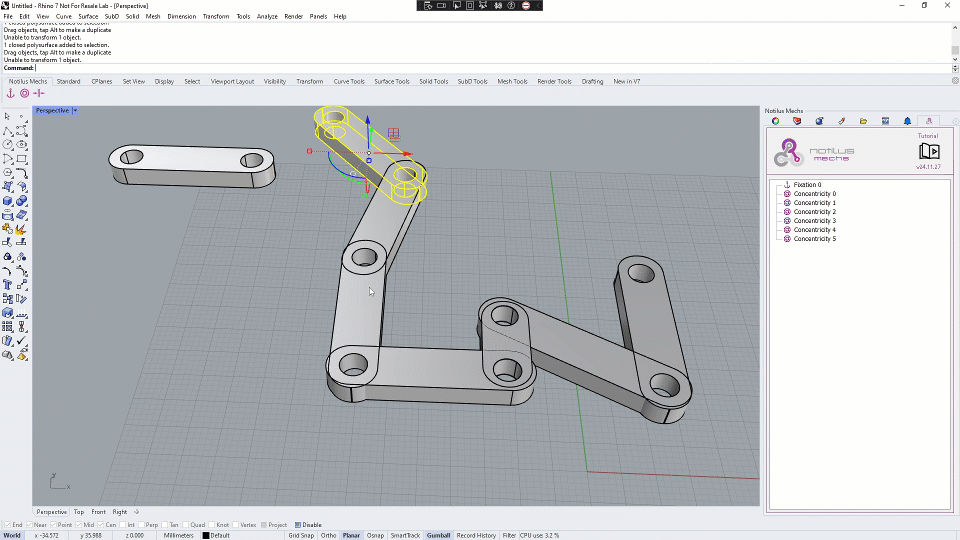
Task: Click the third Notilus Mechs toolbar icon
Action: 39,93
